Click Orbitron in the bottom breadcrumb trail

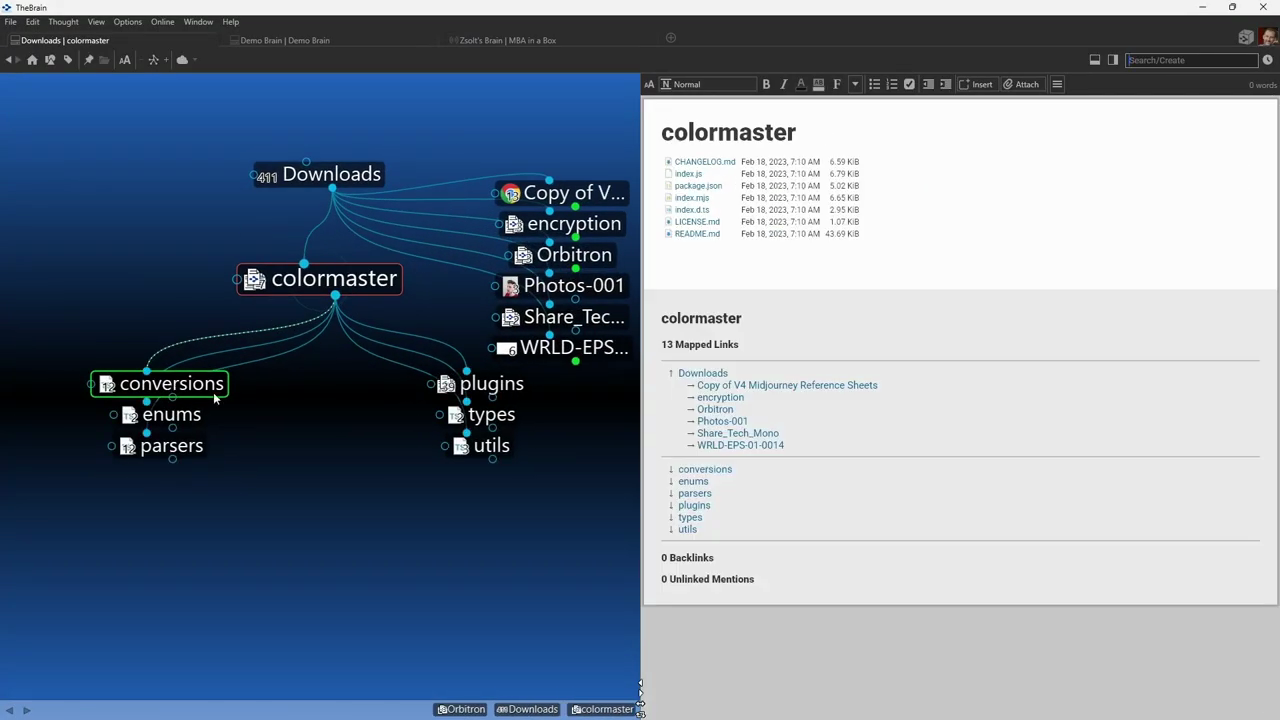(461, 709)
